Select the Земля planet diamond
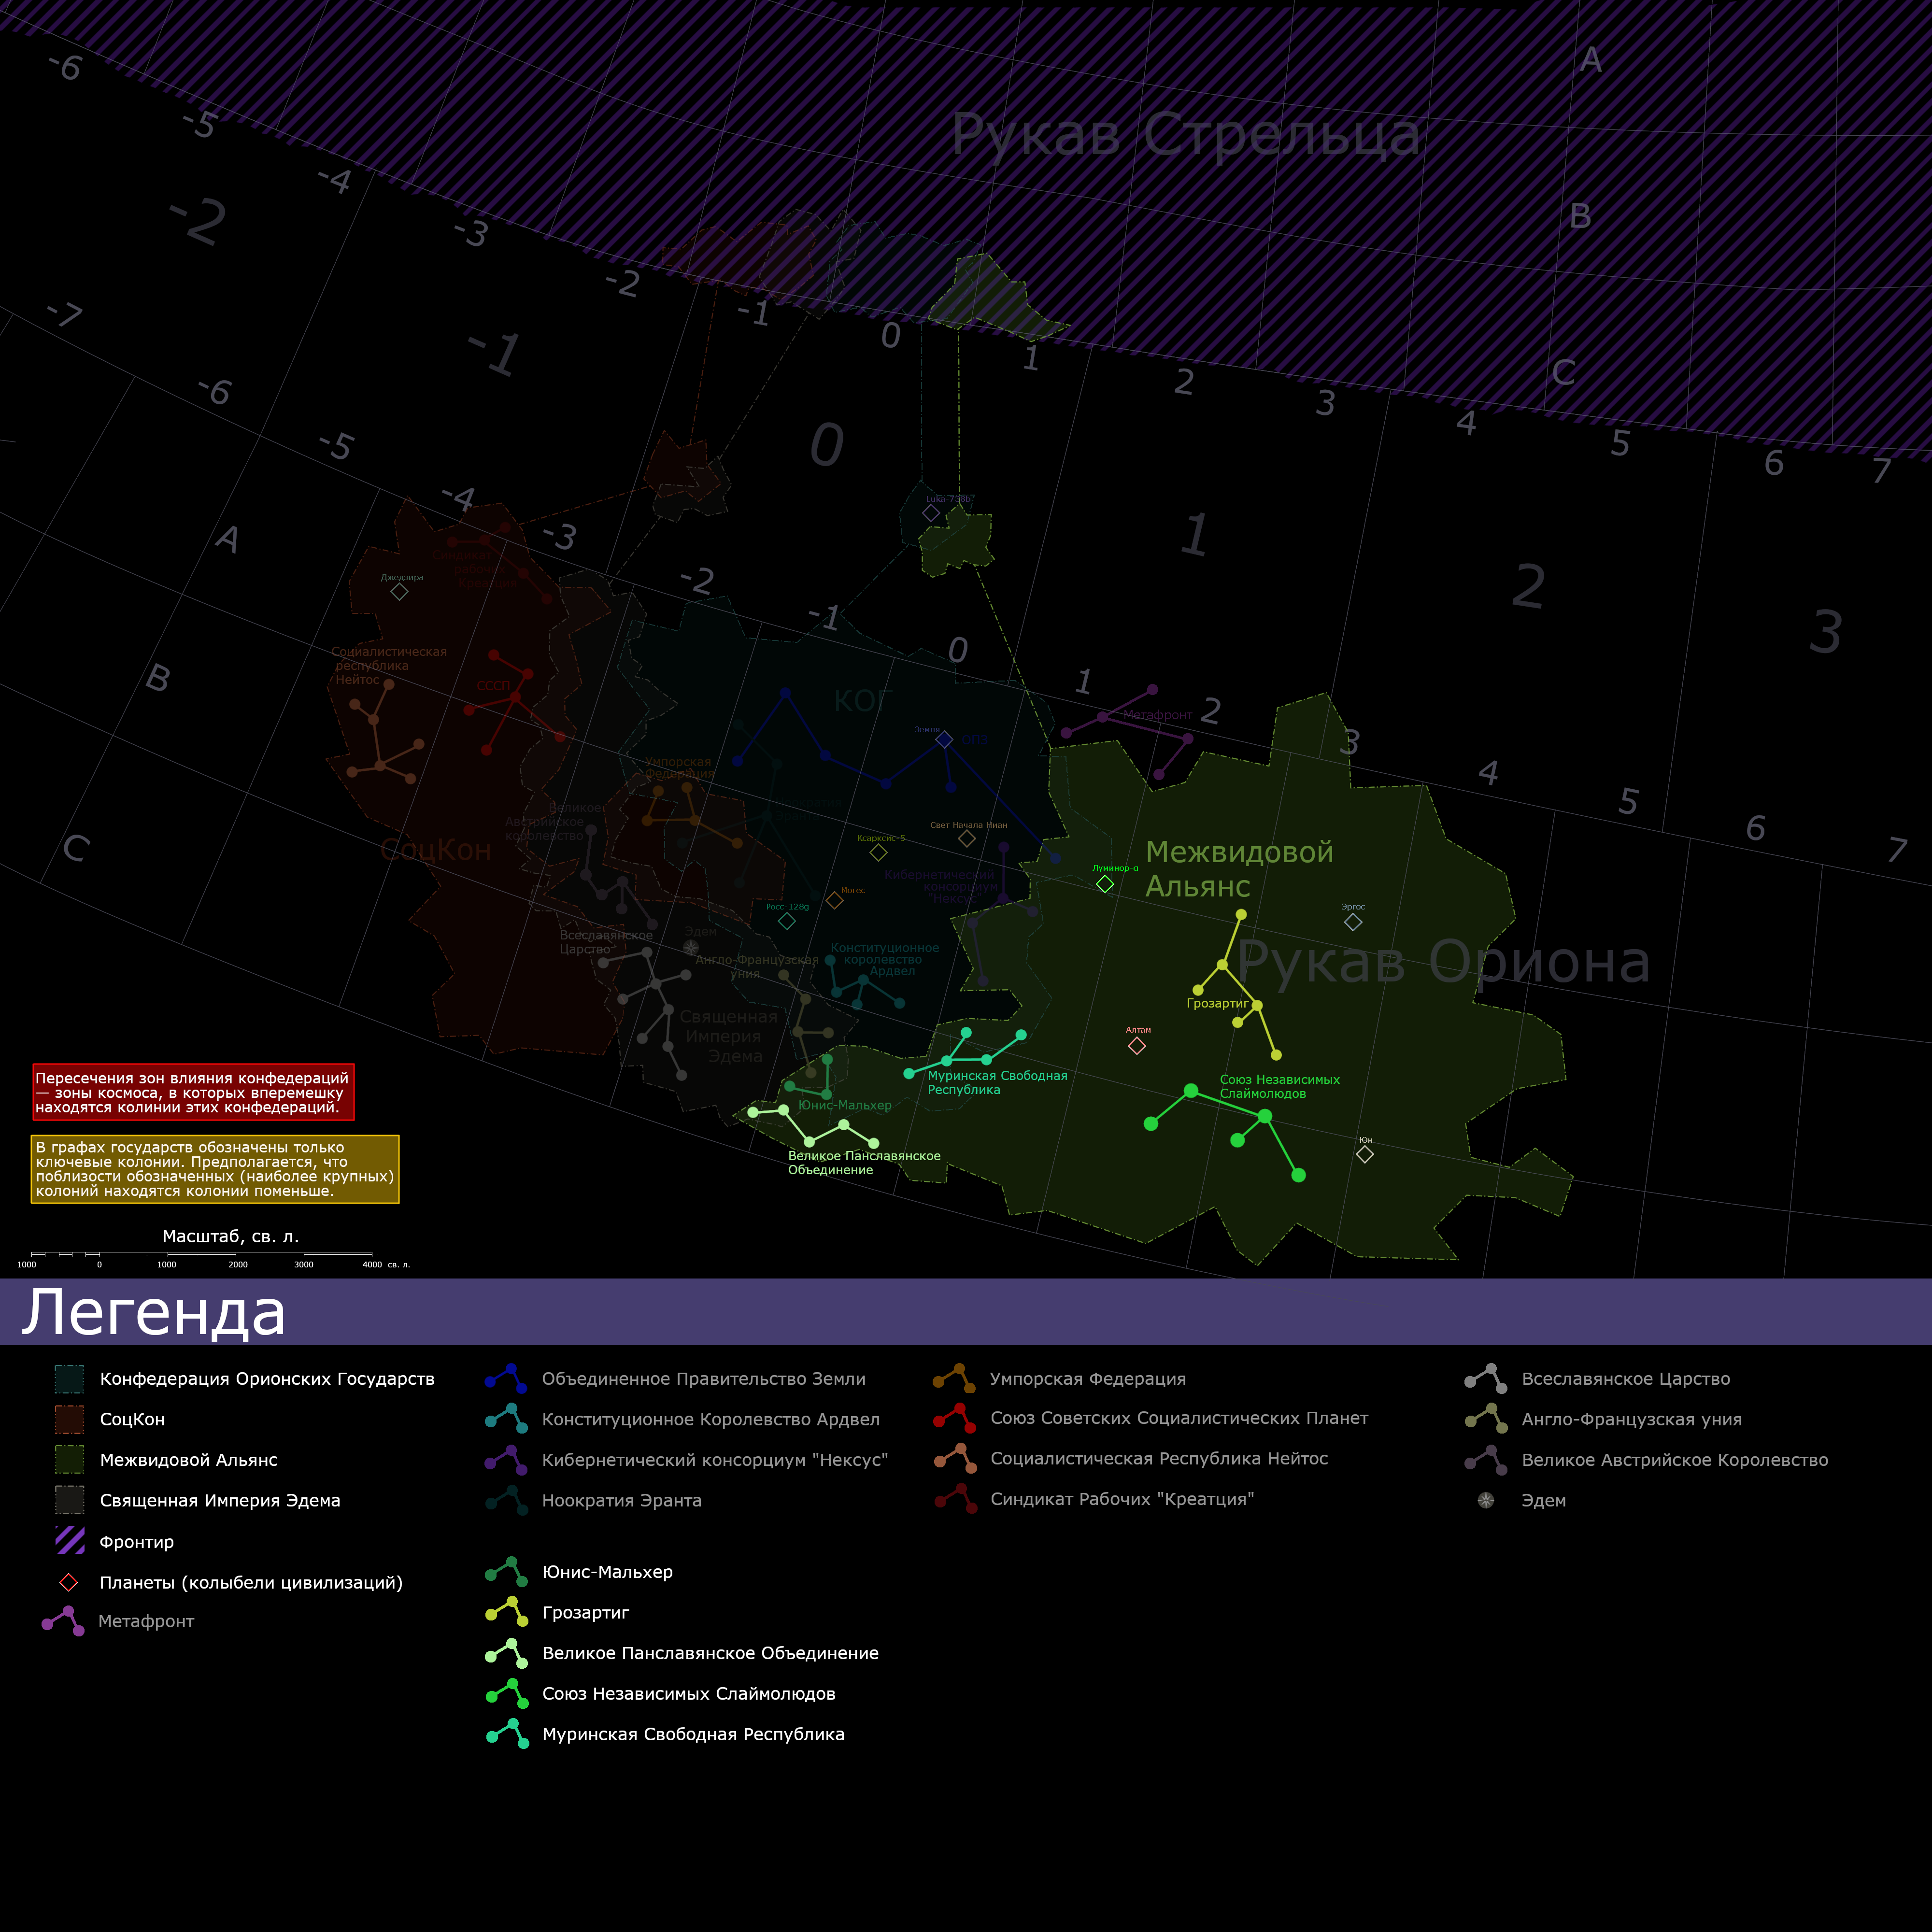Screen dimensions: 1932x1932 coord(944,740)
